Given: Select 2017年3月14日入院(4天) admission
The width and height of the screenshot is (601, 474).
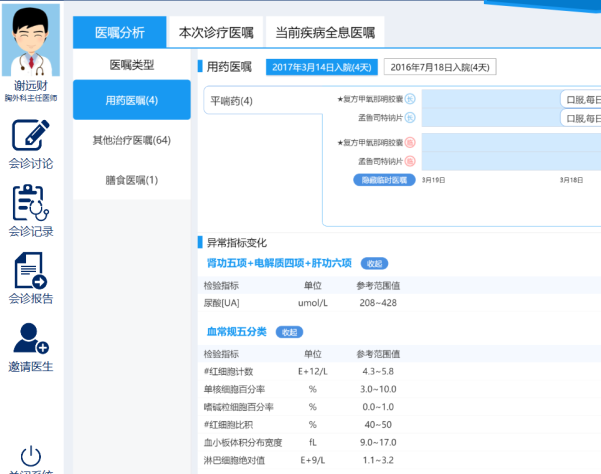Looking at the screenshot, I should [x=321, y=68].
